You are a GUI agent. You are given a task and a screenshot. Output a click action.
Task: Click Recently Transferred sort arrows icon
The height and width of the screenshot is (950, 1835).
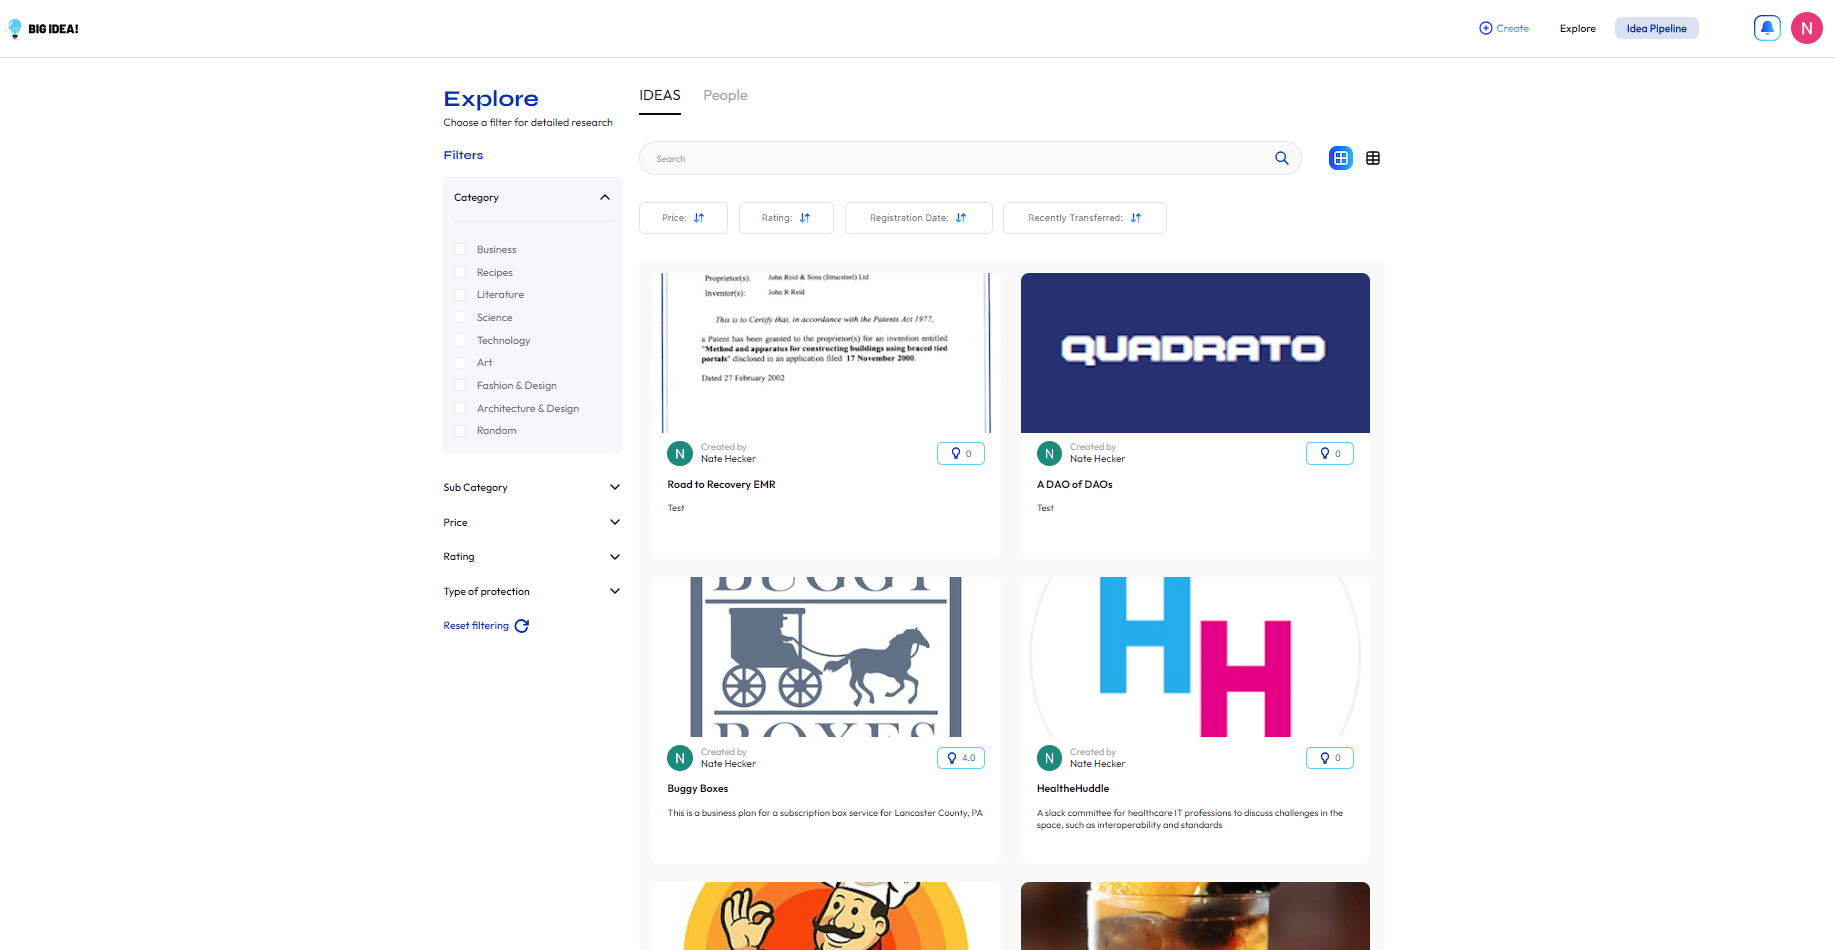[x=1136, y=218]
